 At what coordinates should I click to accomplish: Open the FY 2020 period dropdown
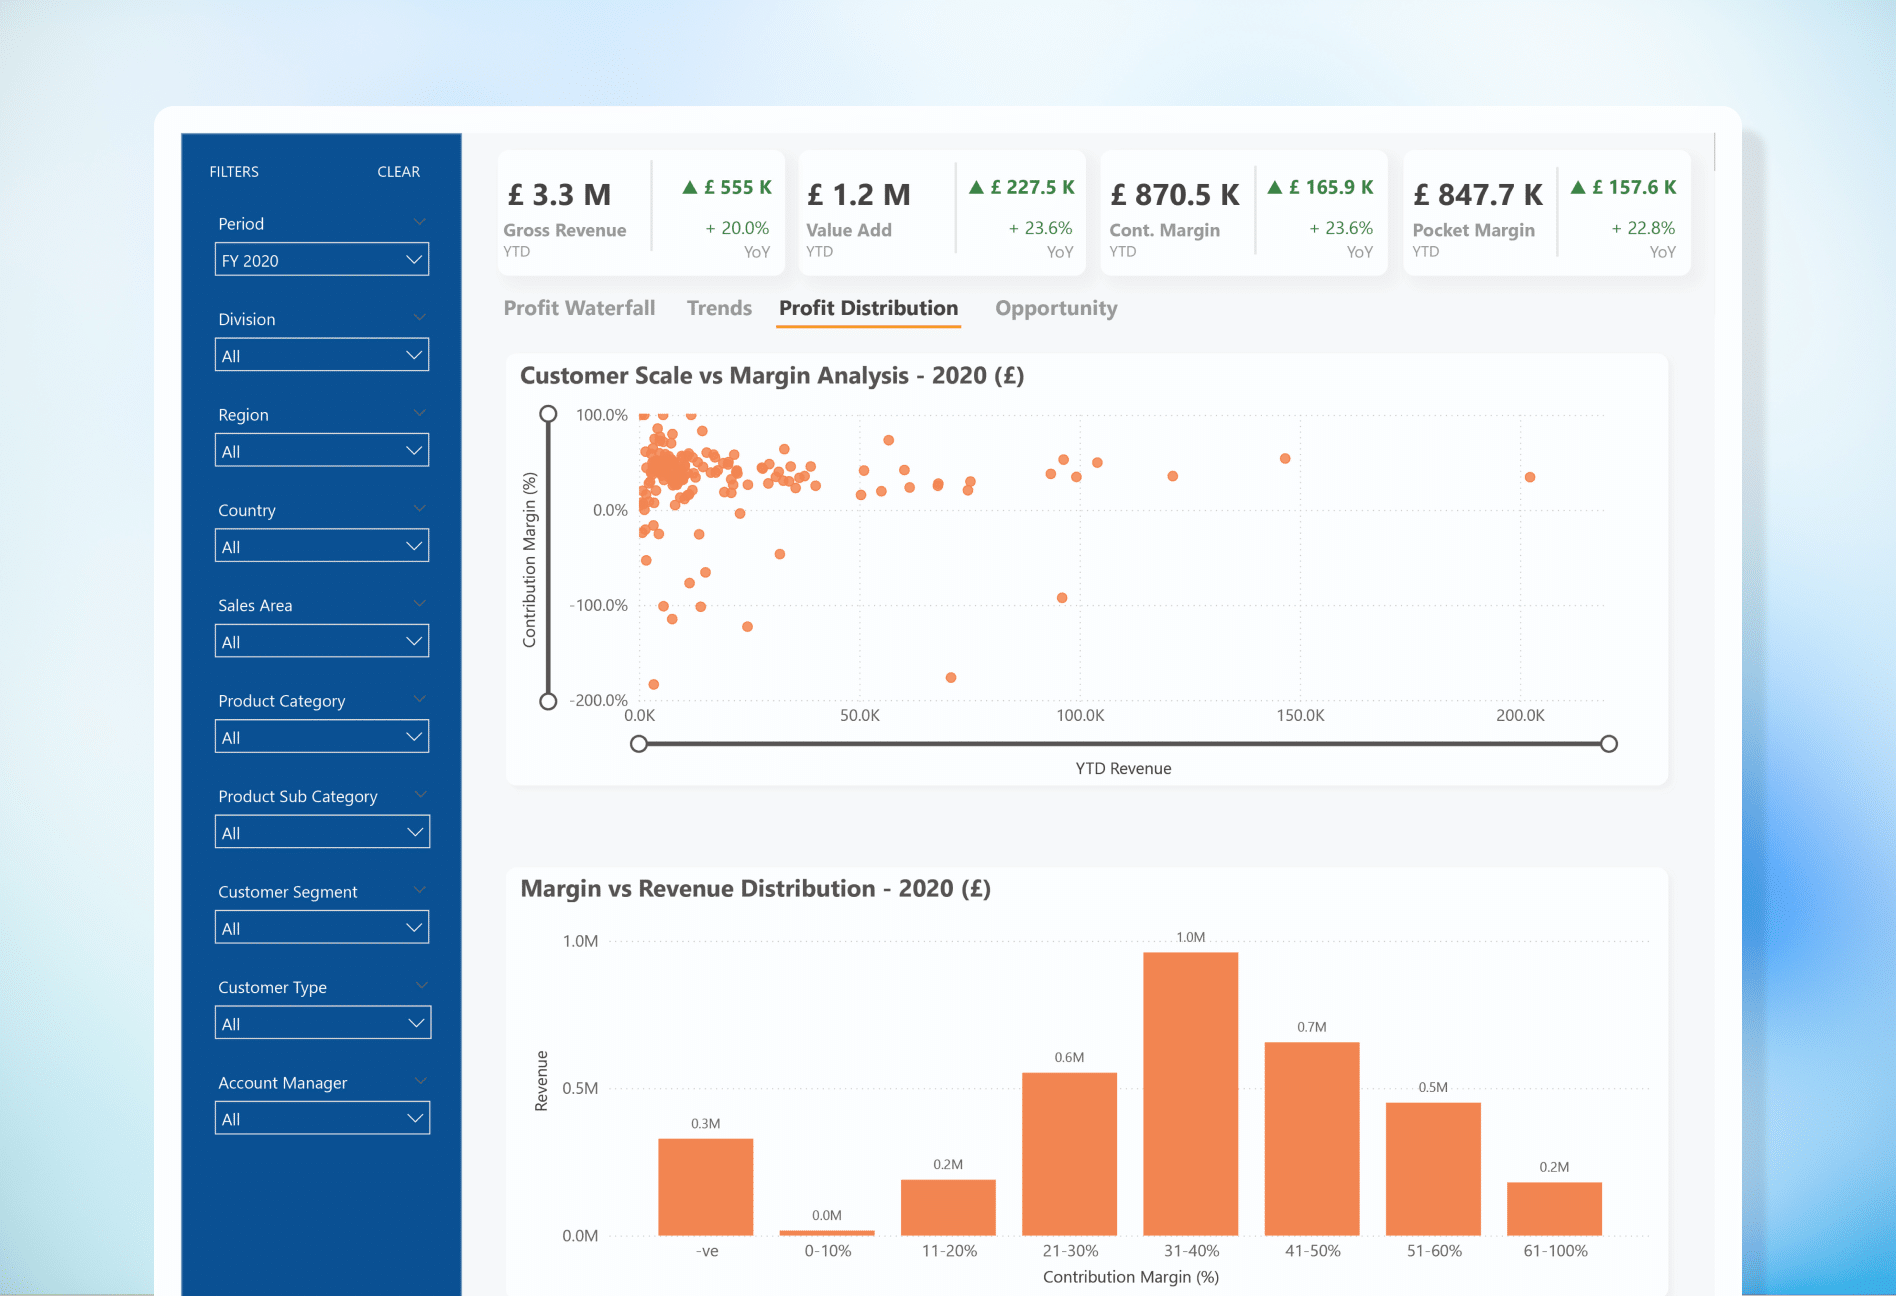click(322, 260)
